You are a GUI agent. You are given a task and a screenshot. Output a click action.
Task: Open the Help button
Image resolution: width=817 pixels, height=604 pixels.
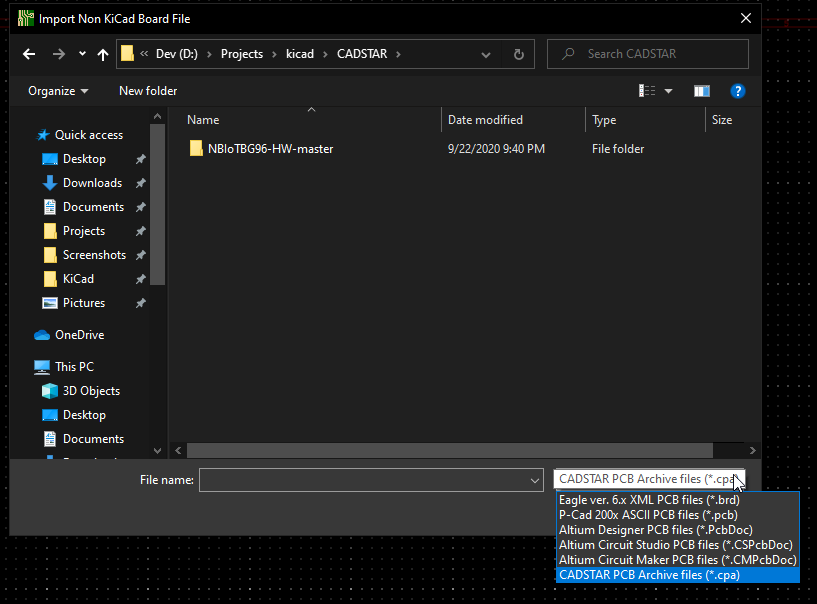point(737,91)
